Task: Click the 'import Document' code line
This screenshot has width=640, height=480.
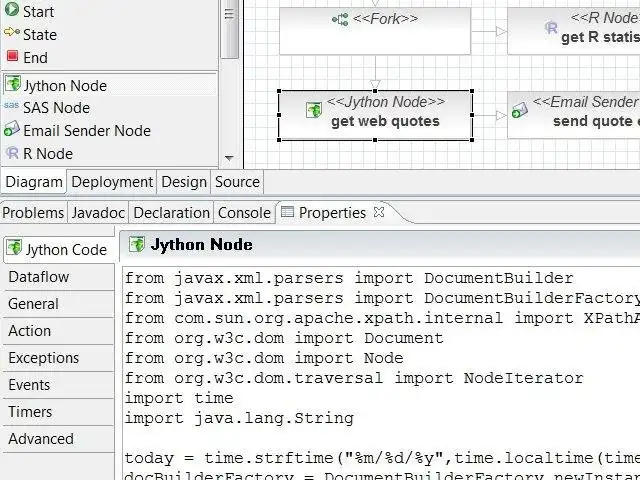Action: coord(284,338)
